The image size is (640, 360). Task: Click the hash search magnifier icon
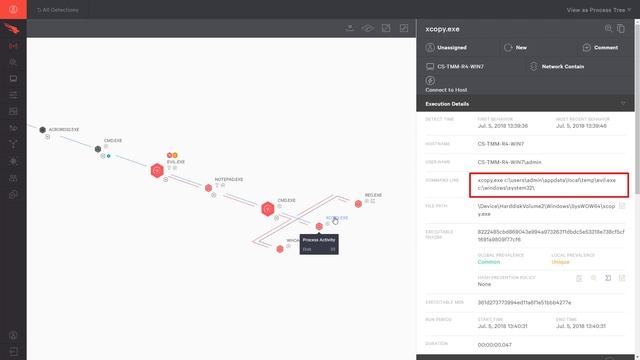pos(593,278)
